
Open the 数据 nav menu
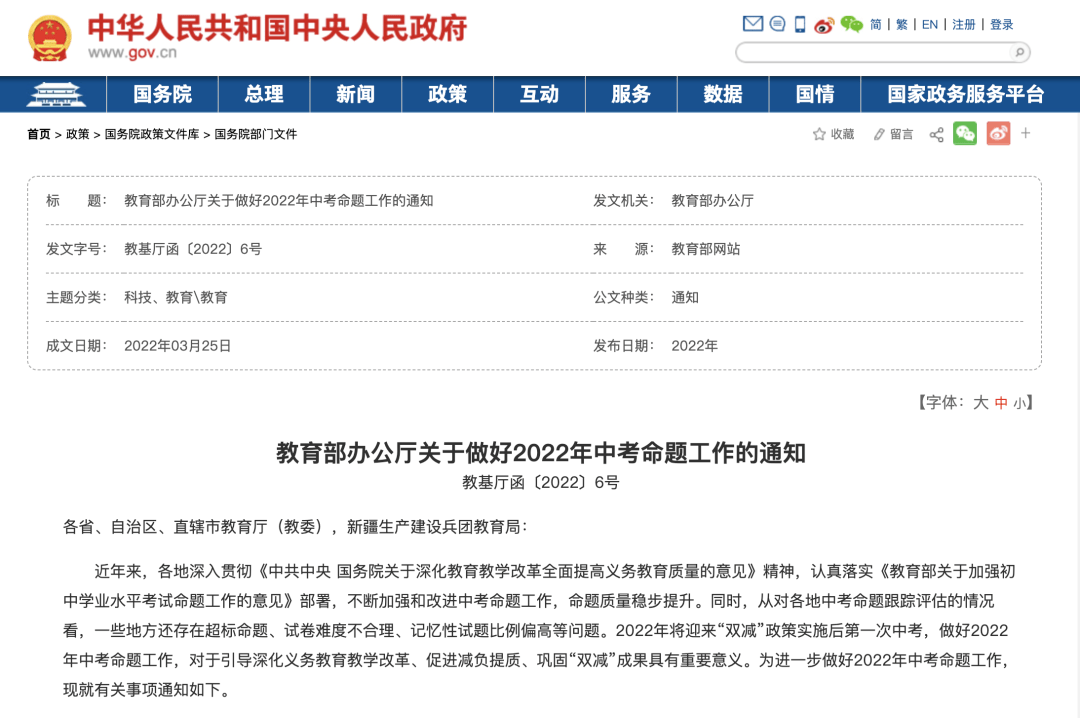[723, 94]
